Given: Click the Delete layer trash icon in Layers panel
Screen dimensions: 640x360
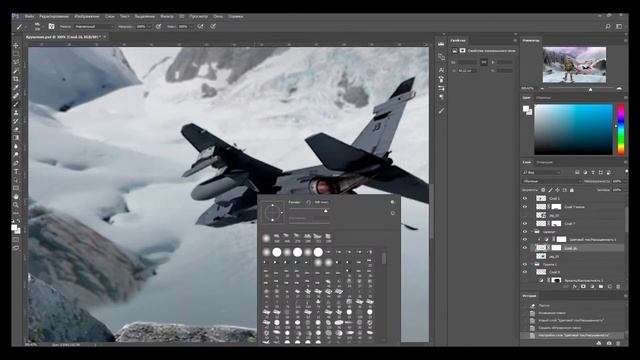Looking at the screenshot, I should click(x=618, y=287).
